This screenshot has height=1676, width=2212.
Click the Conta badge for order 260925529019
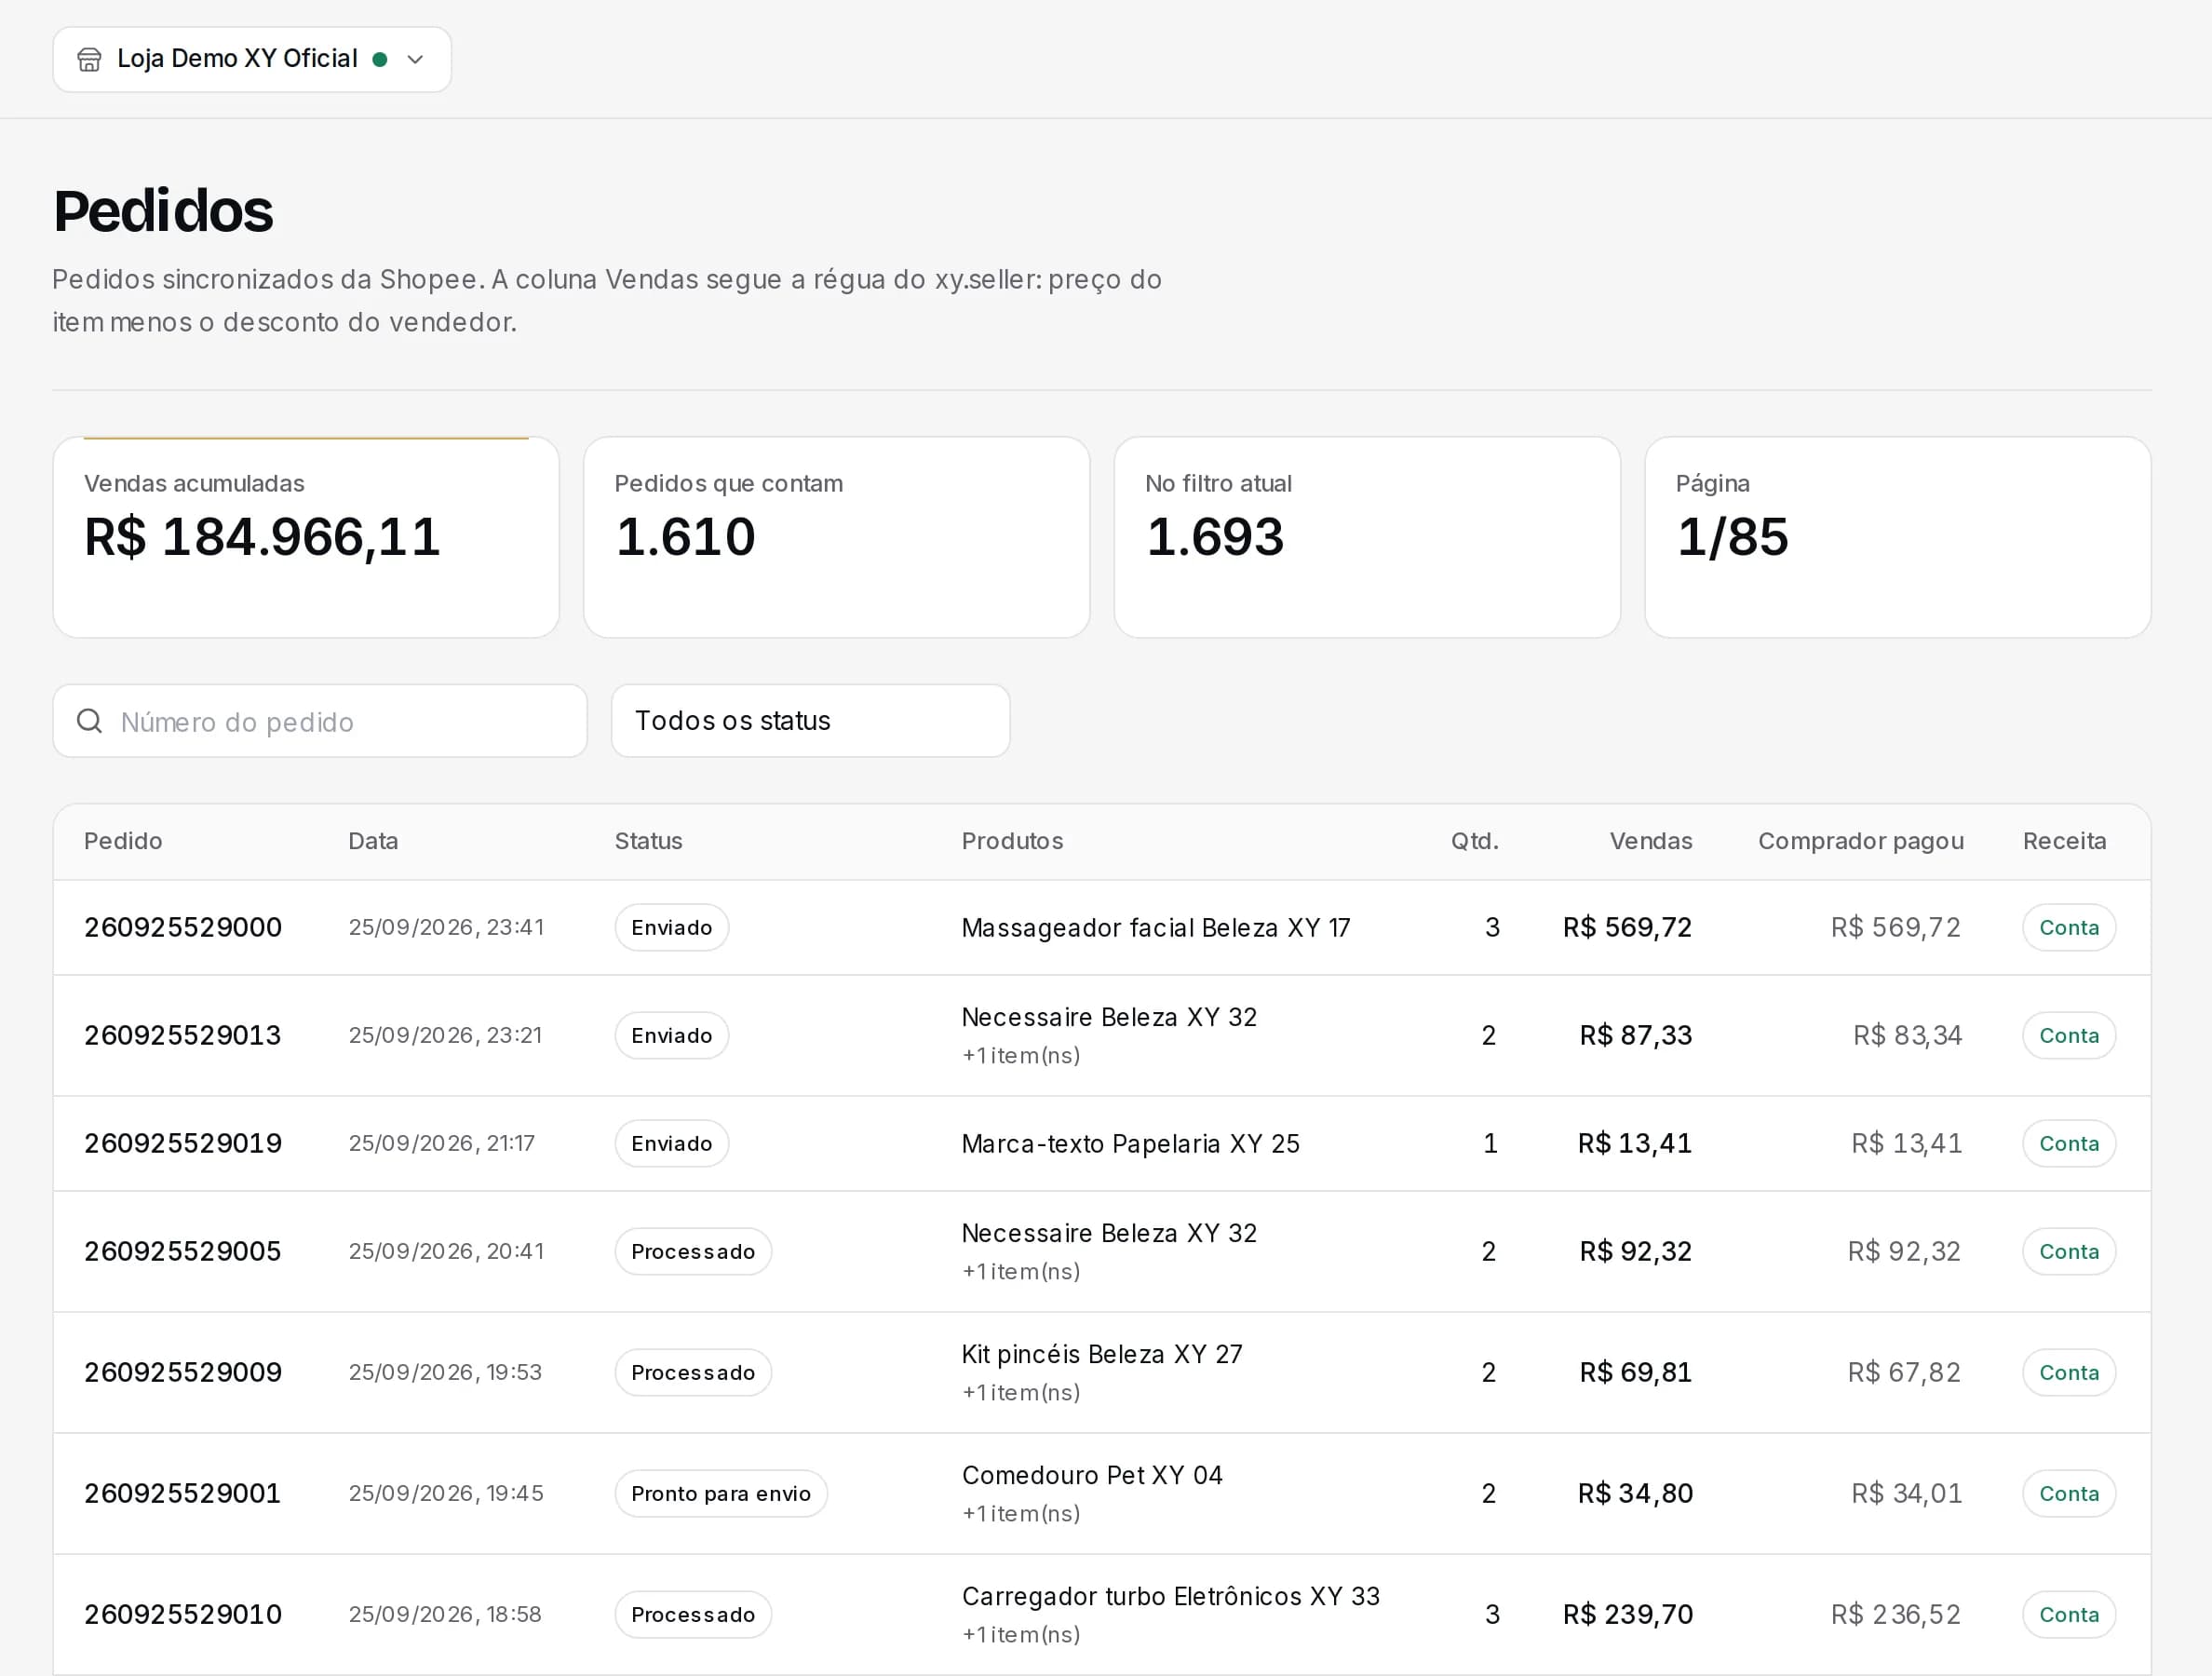[x=2069, y=1144]
